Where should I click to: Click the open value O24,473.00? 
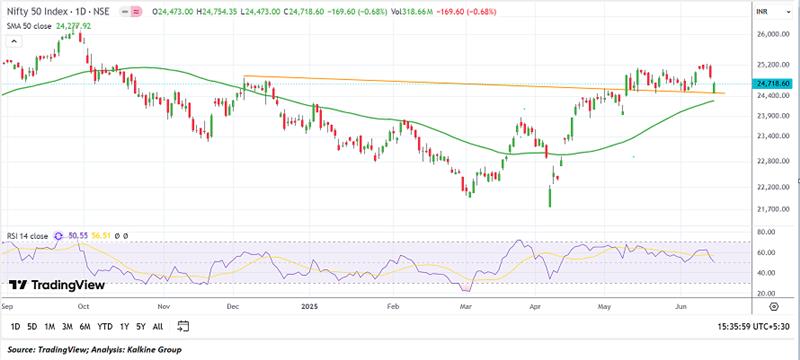[172, 11]
